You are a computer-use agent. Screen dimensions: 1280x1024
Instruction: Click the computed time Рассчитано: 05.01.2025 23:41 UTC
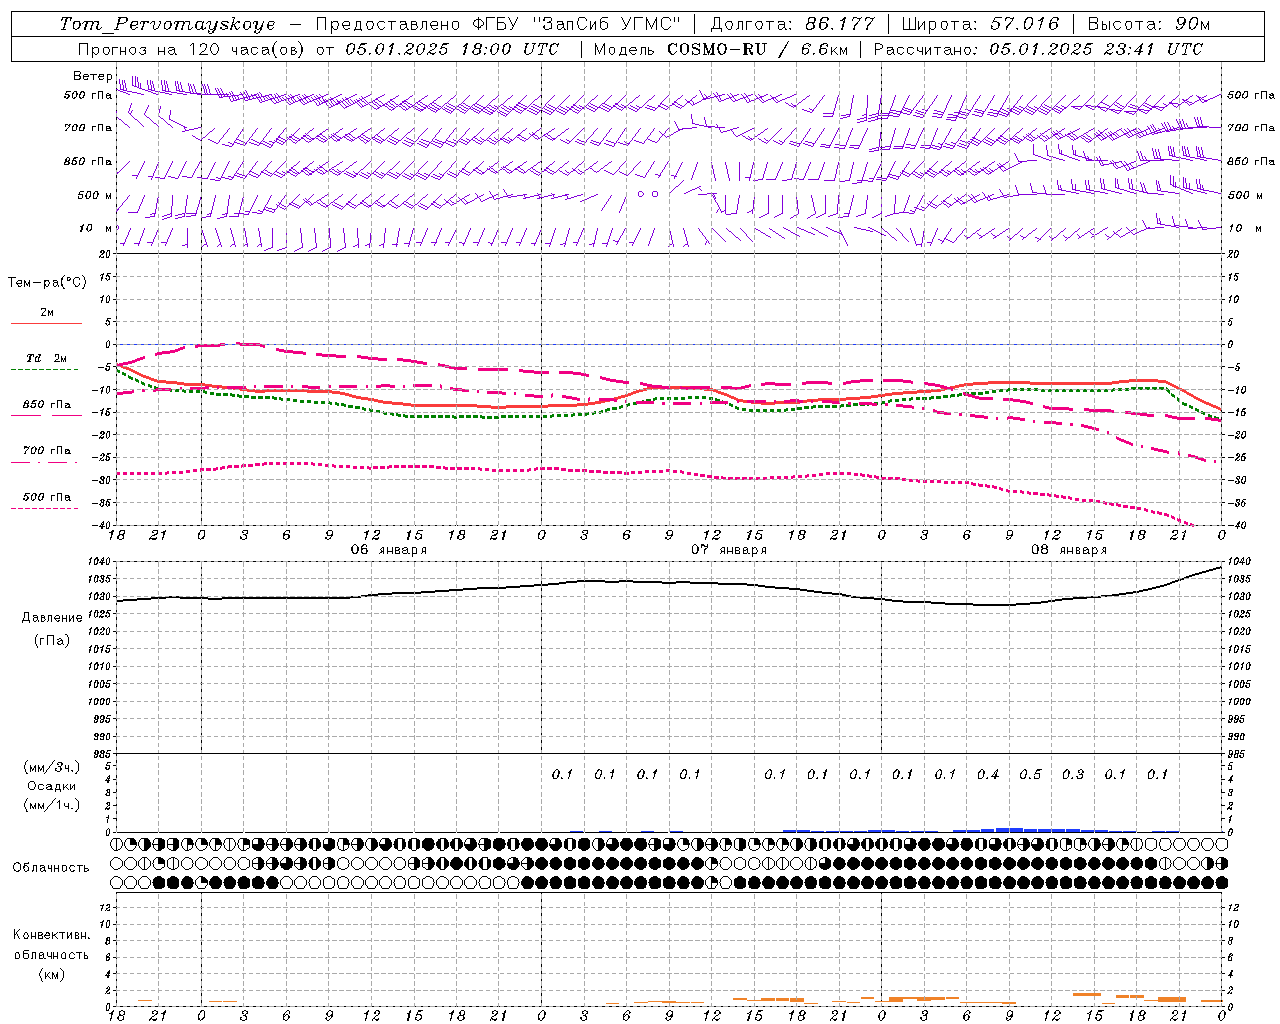1038,49
